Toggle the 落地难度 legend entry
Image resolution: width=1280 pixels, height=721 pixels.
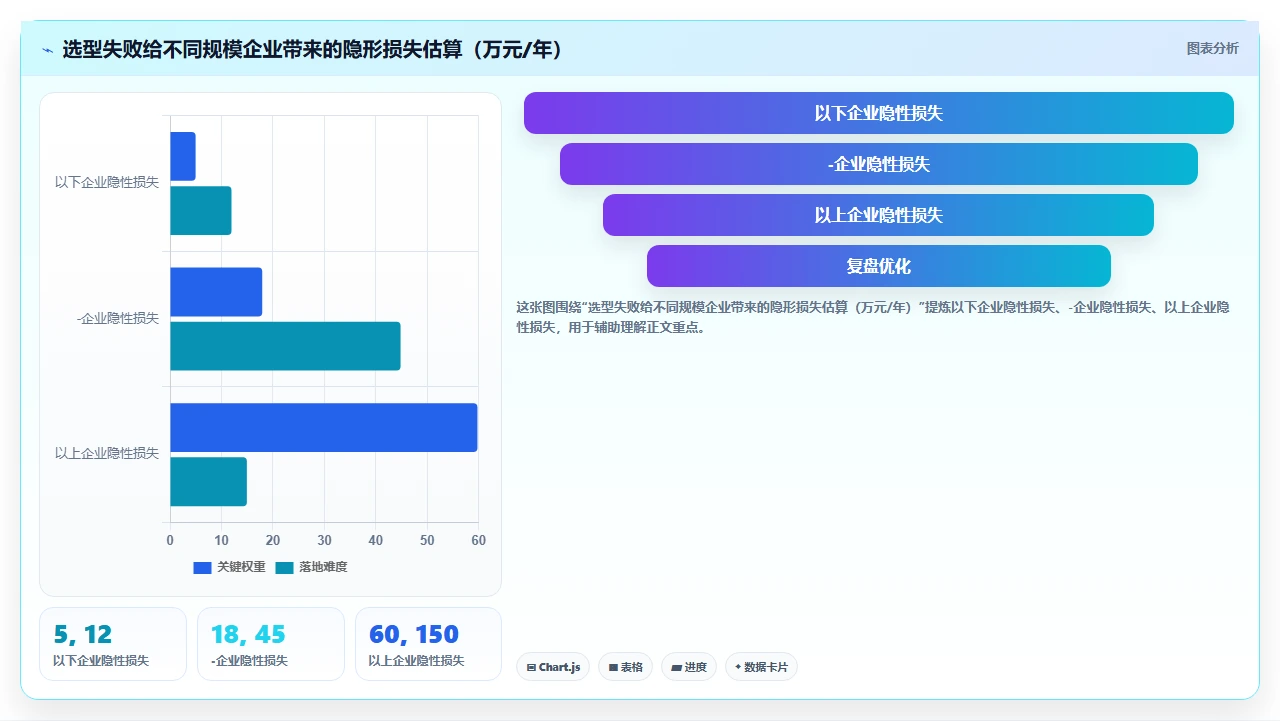click(x=311, y=567)
